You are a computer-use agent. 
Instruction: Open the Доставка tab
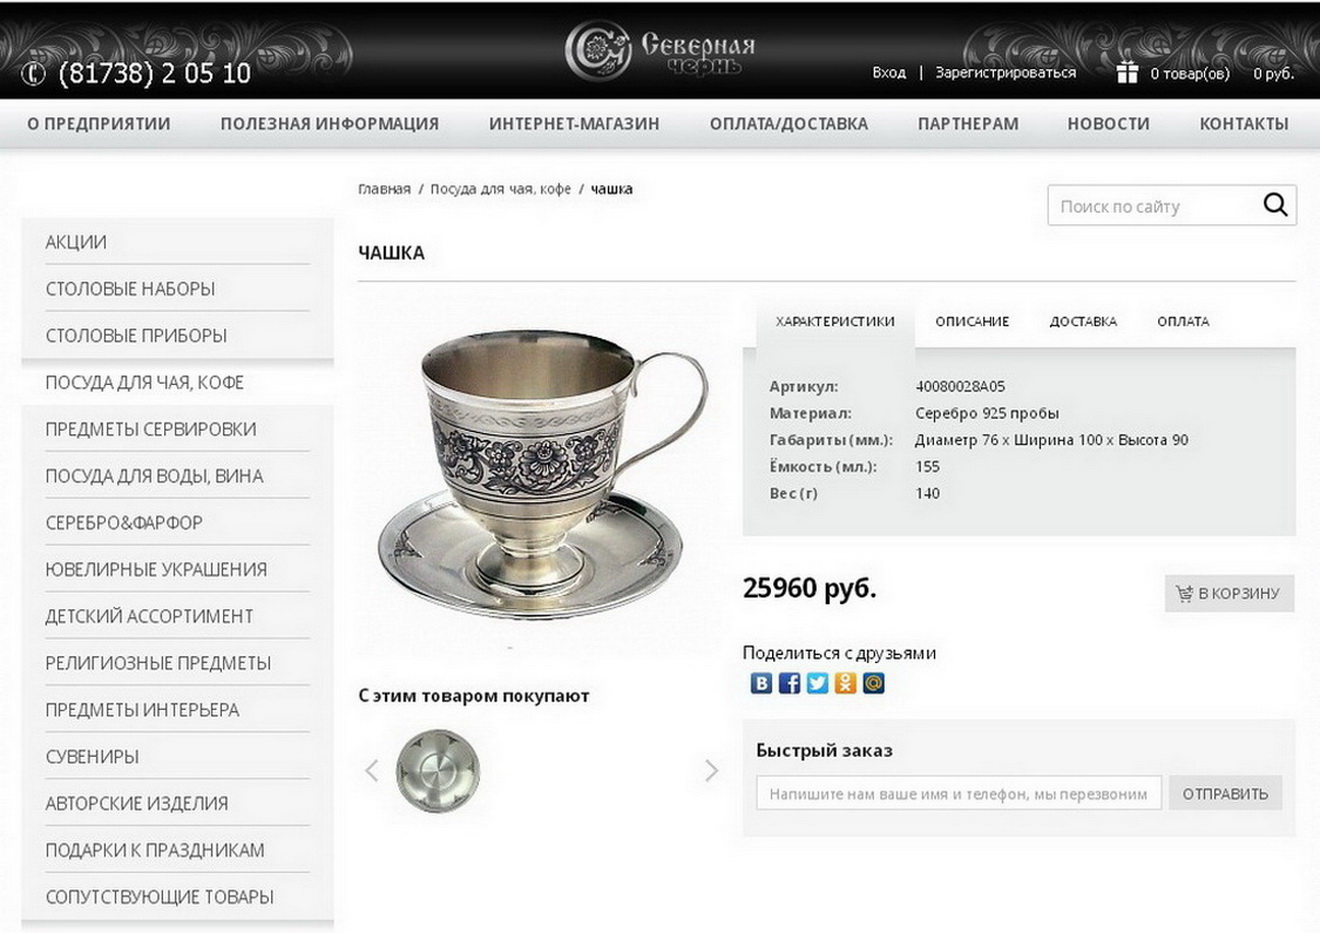coord(1083,322)
